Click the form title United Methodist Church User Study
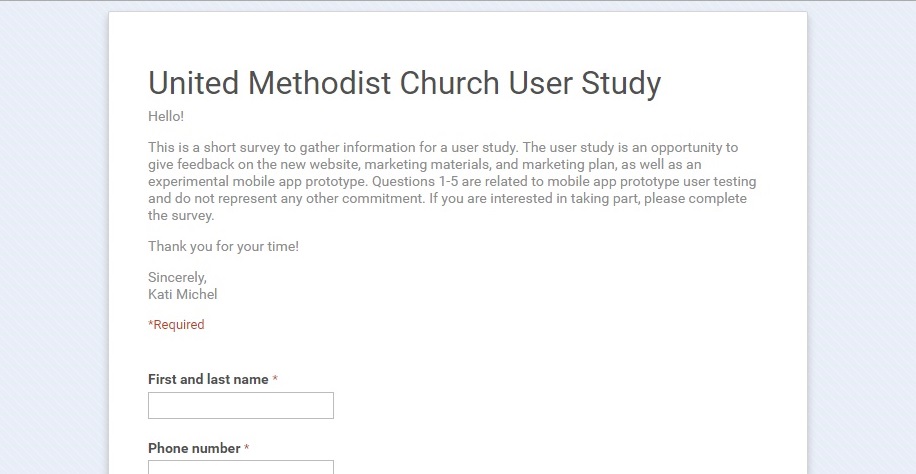916x474 pixels. (404, 83)
